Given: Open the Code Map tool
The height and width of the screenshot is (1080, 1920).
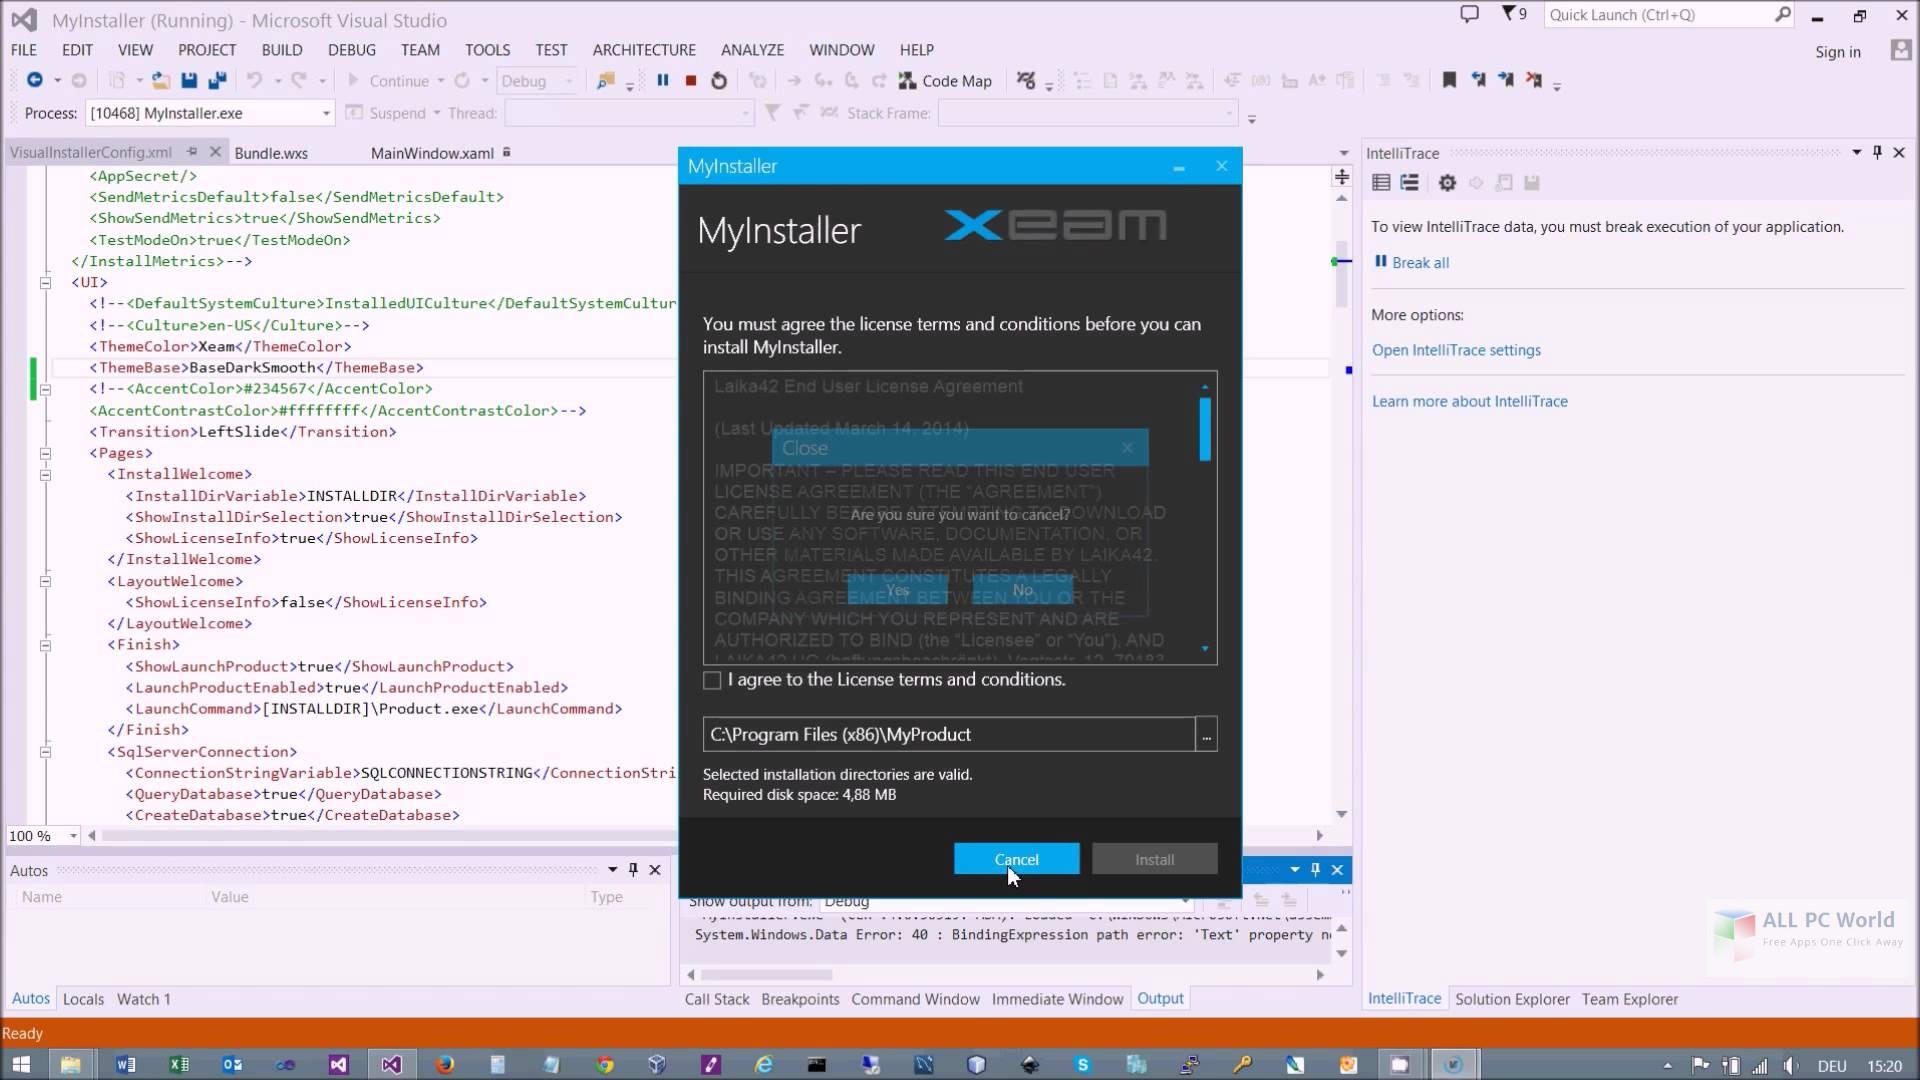Looking at the screenshot, I should [x=945, y=81].
